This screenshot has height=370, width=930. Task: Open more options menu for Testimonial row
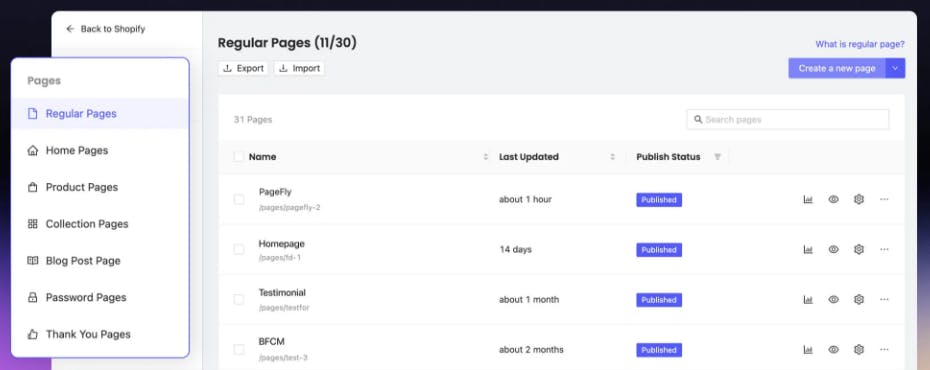884,299
